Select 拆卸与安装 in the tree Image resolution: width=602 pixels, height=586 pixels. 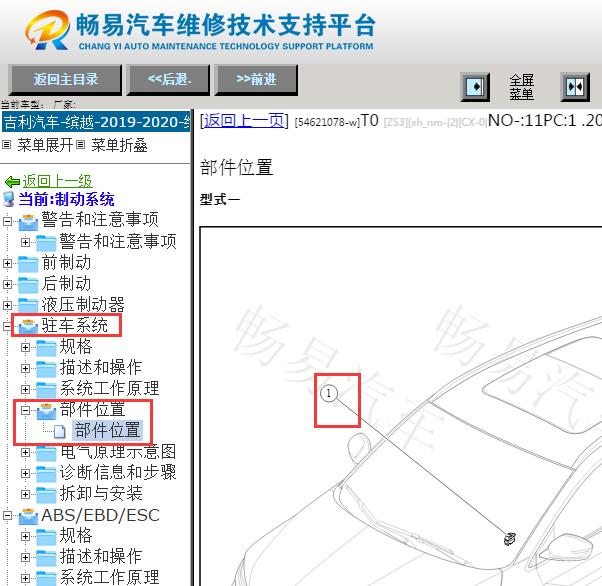[x=101, y=493]
